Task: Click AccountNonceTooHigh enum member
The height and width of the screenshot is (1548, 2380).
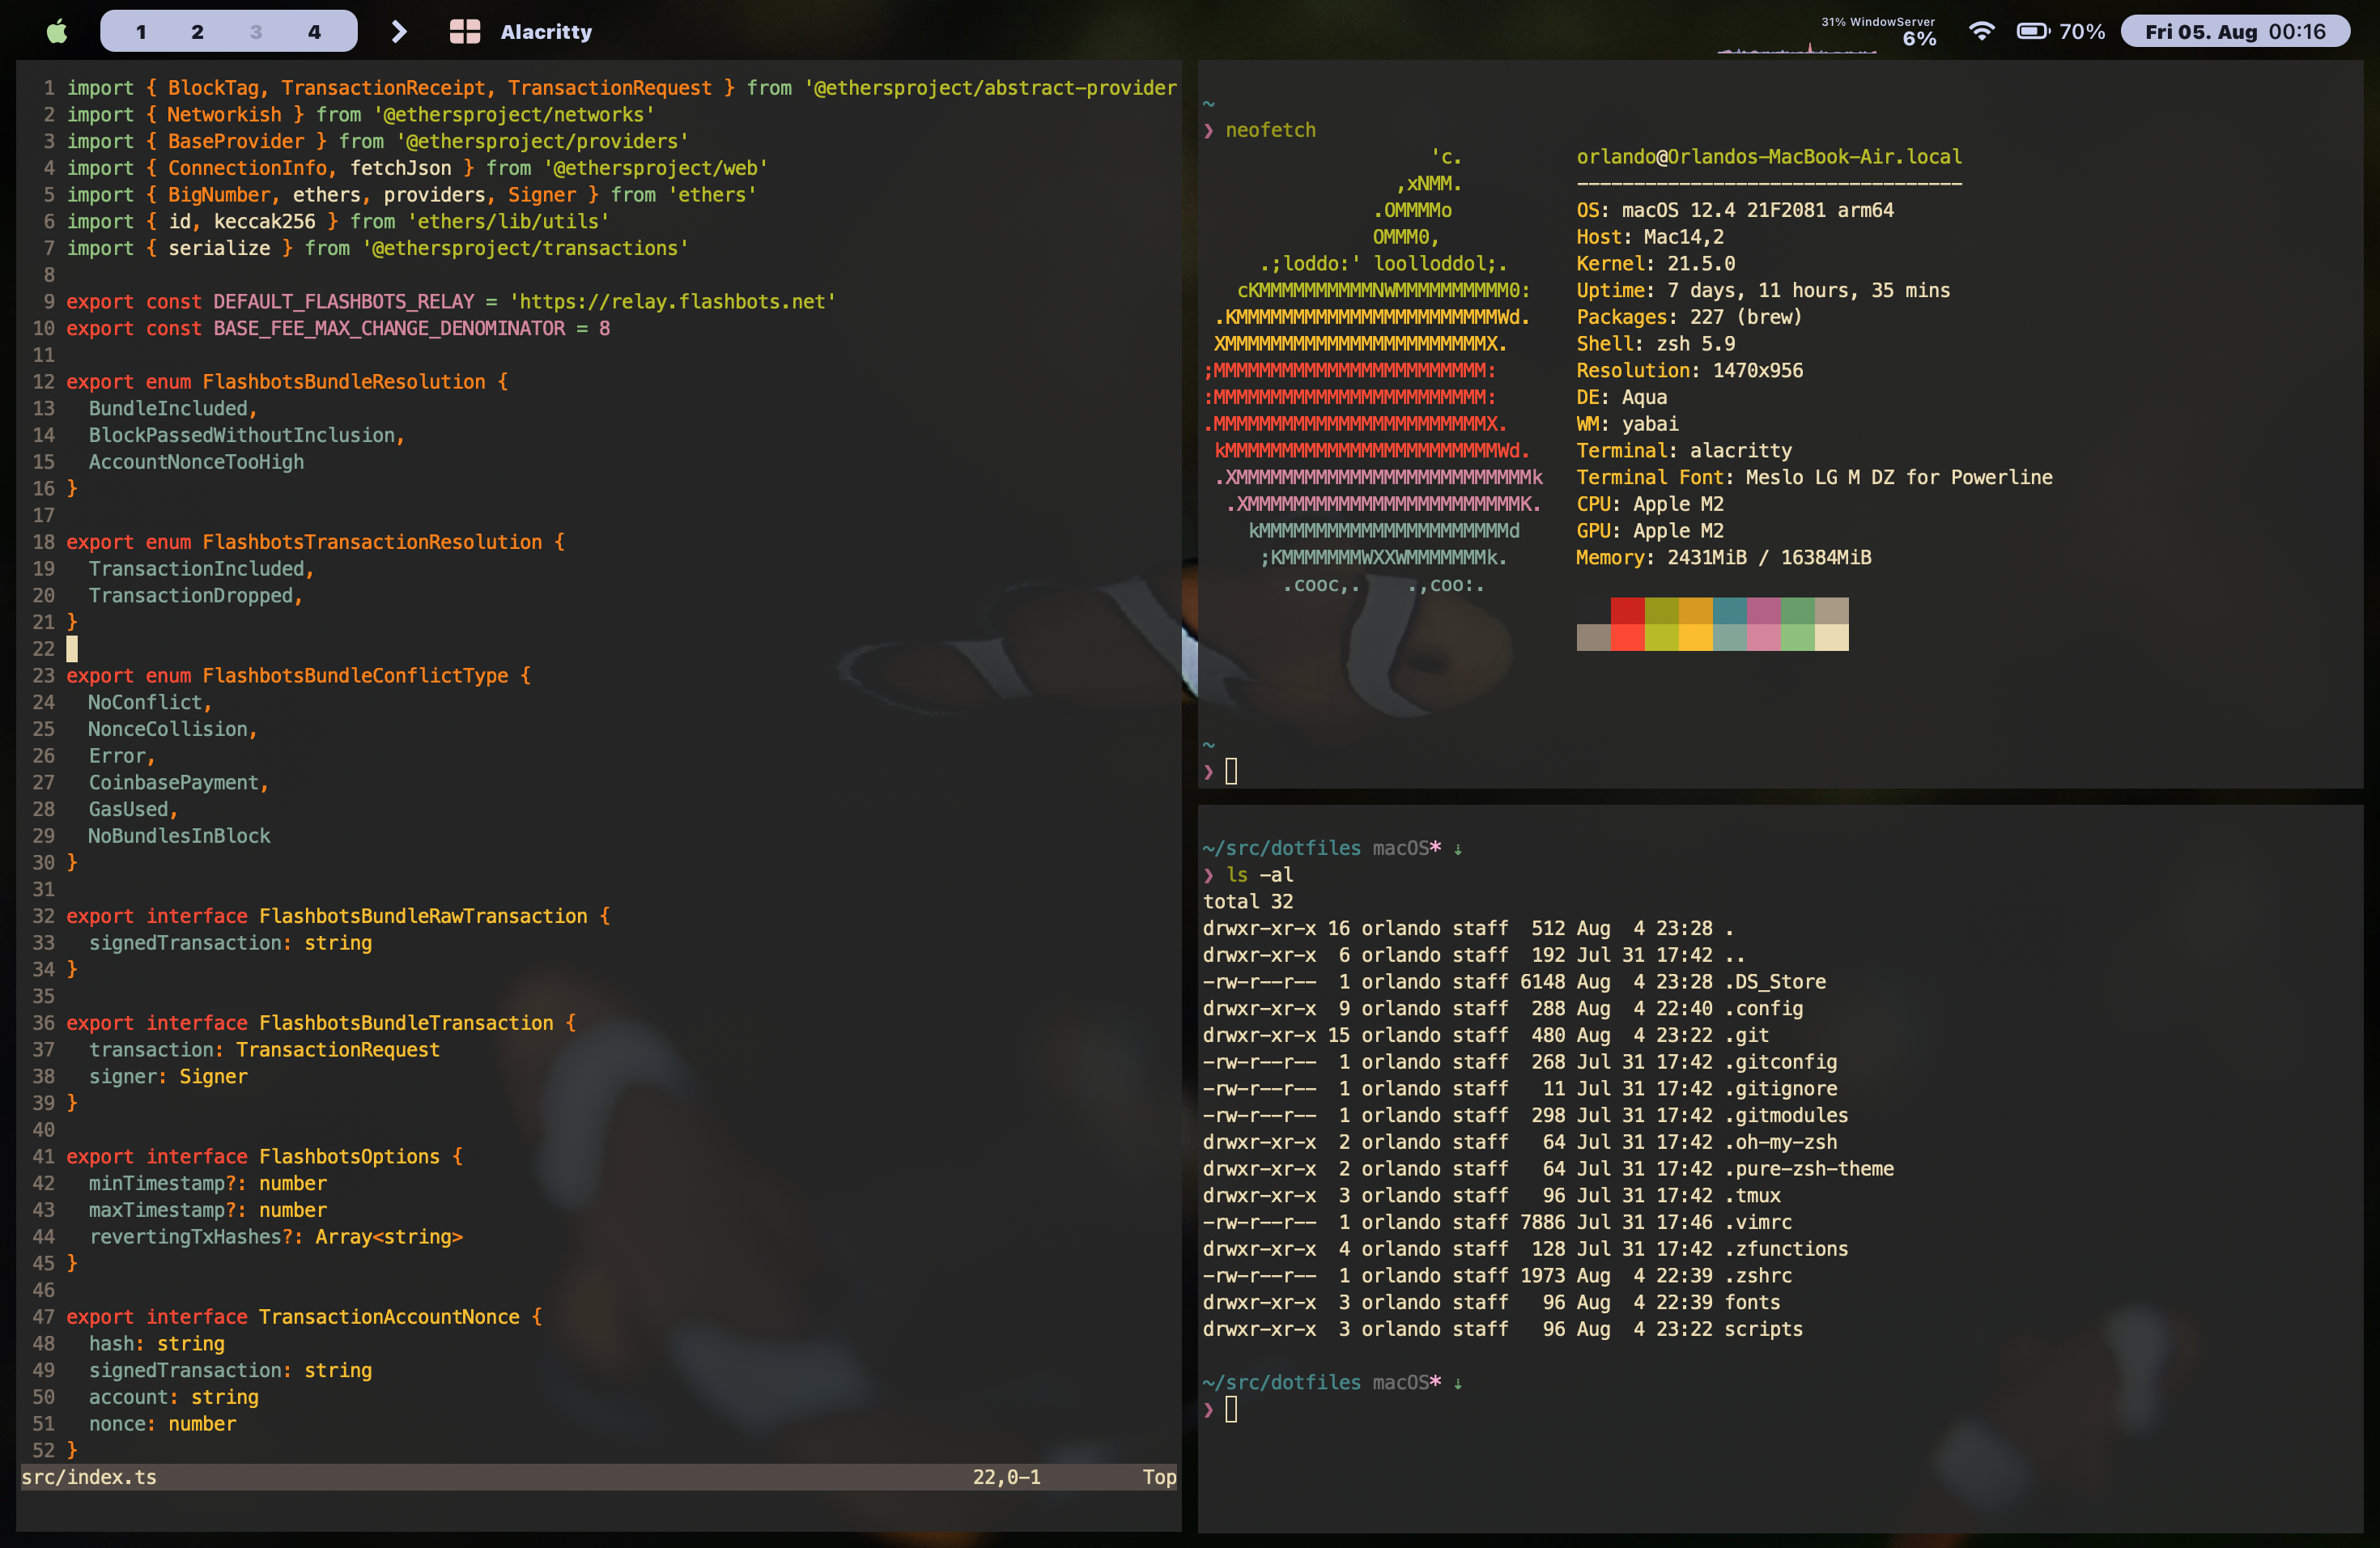Action: (x=196, y=462)
